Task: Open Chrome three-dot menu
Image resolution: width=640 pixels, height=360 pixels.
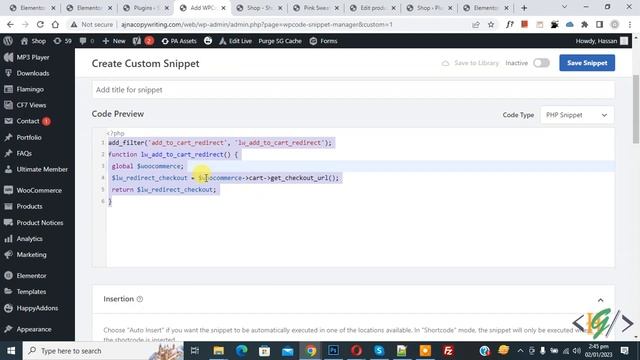Action: coord(630,24)
